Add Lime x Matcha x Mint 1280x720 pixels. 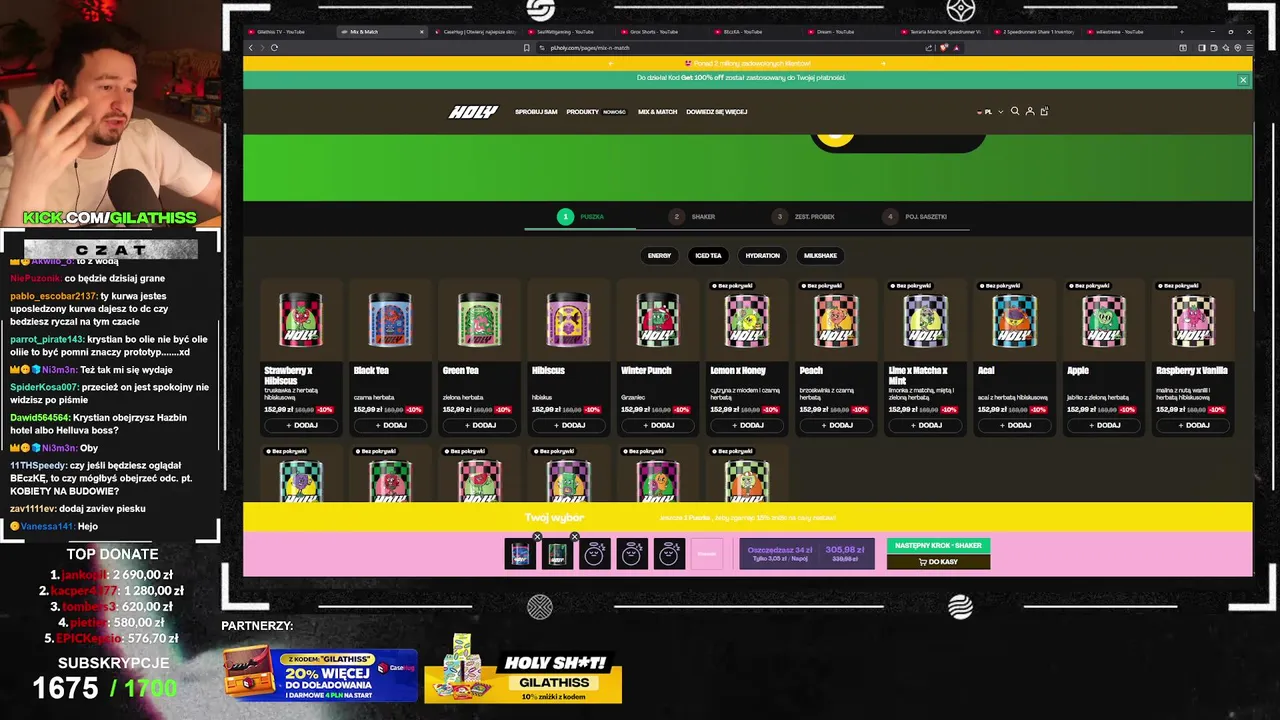point(925,425)
